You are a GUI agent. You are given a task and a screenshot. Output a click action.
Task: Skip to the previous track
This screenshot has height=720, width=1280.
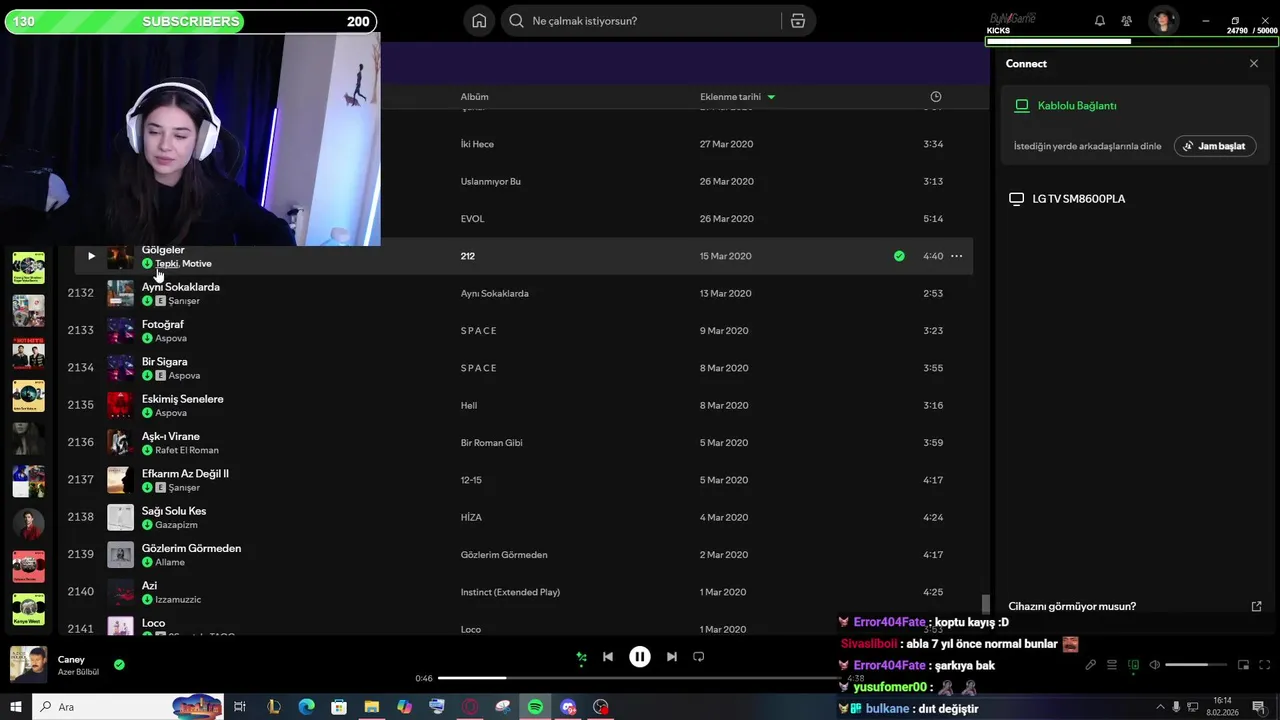(608, 657)
